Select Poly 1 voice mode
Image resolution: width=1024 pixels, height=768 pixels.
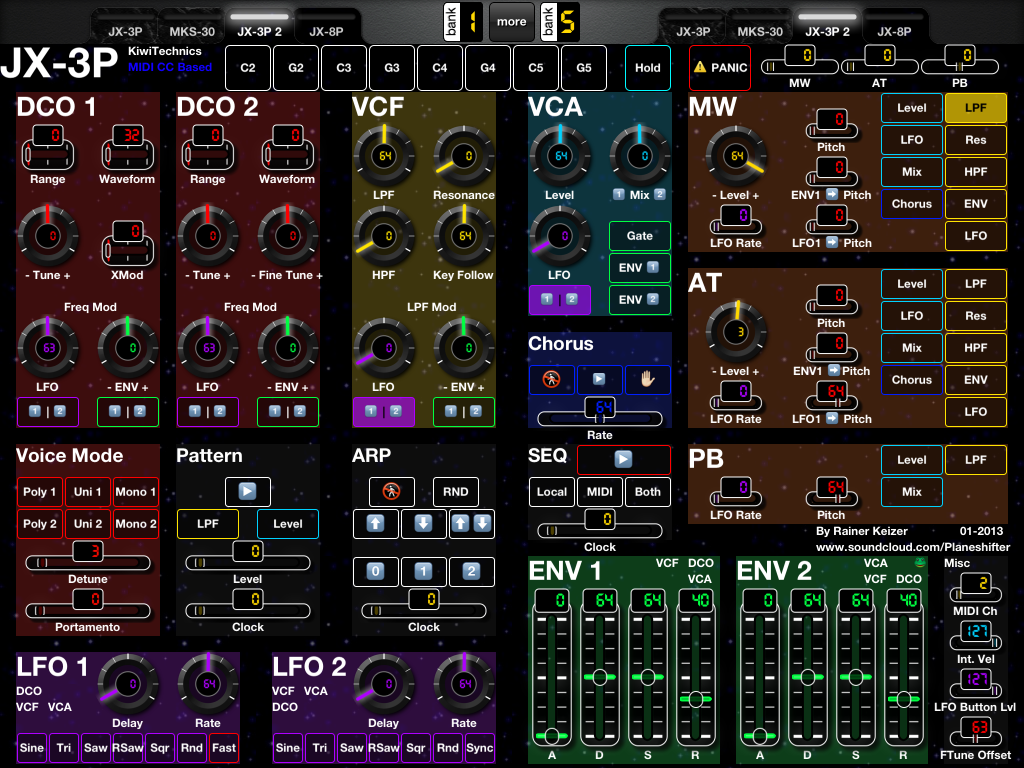click(x=40, y=492)
